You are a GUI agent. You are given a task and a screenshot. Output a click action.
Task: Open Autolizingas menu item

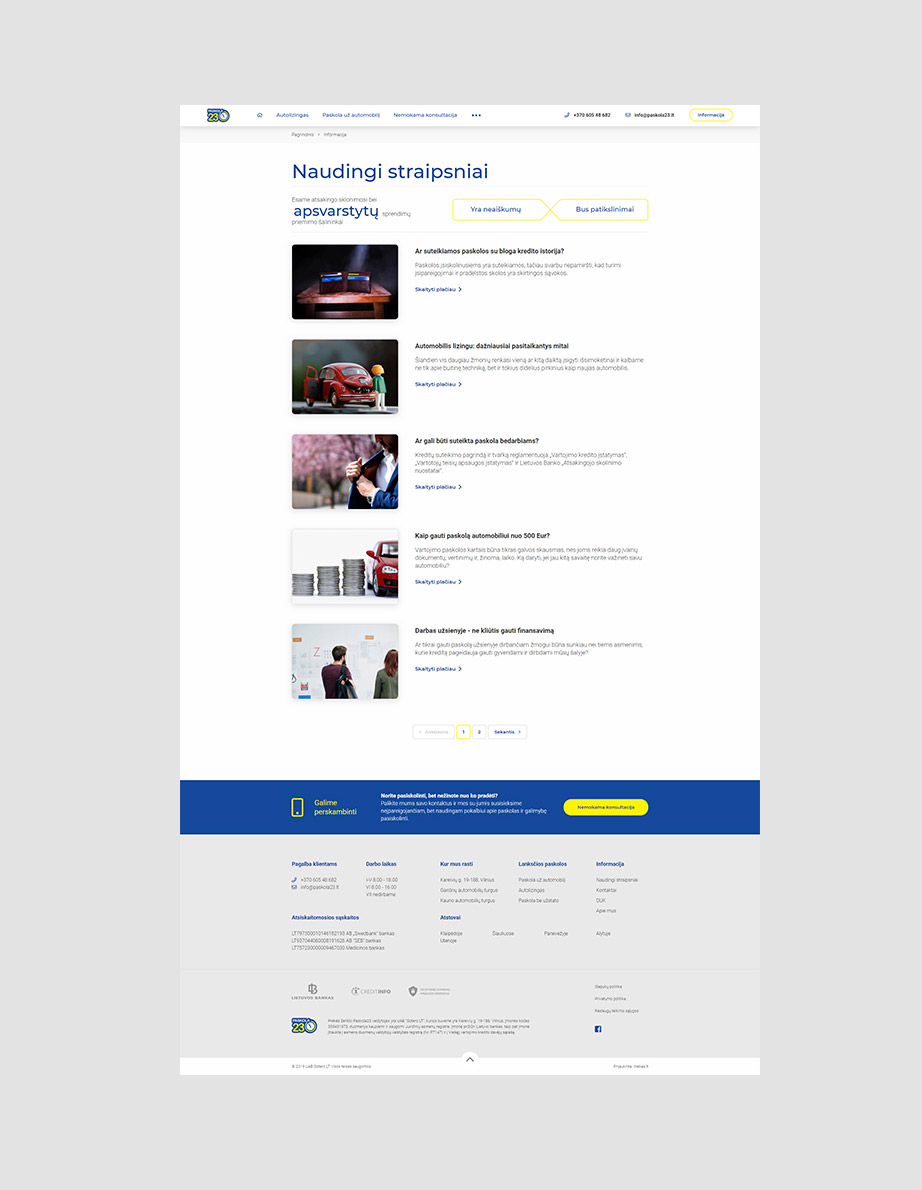pos(292,115)
